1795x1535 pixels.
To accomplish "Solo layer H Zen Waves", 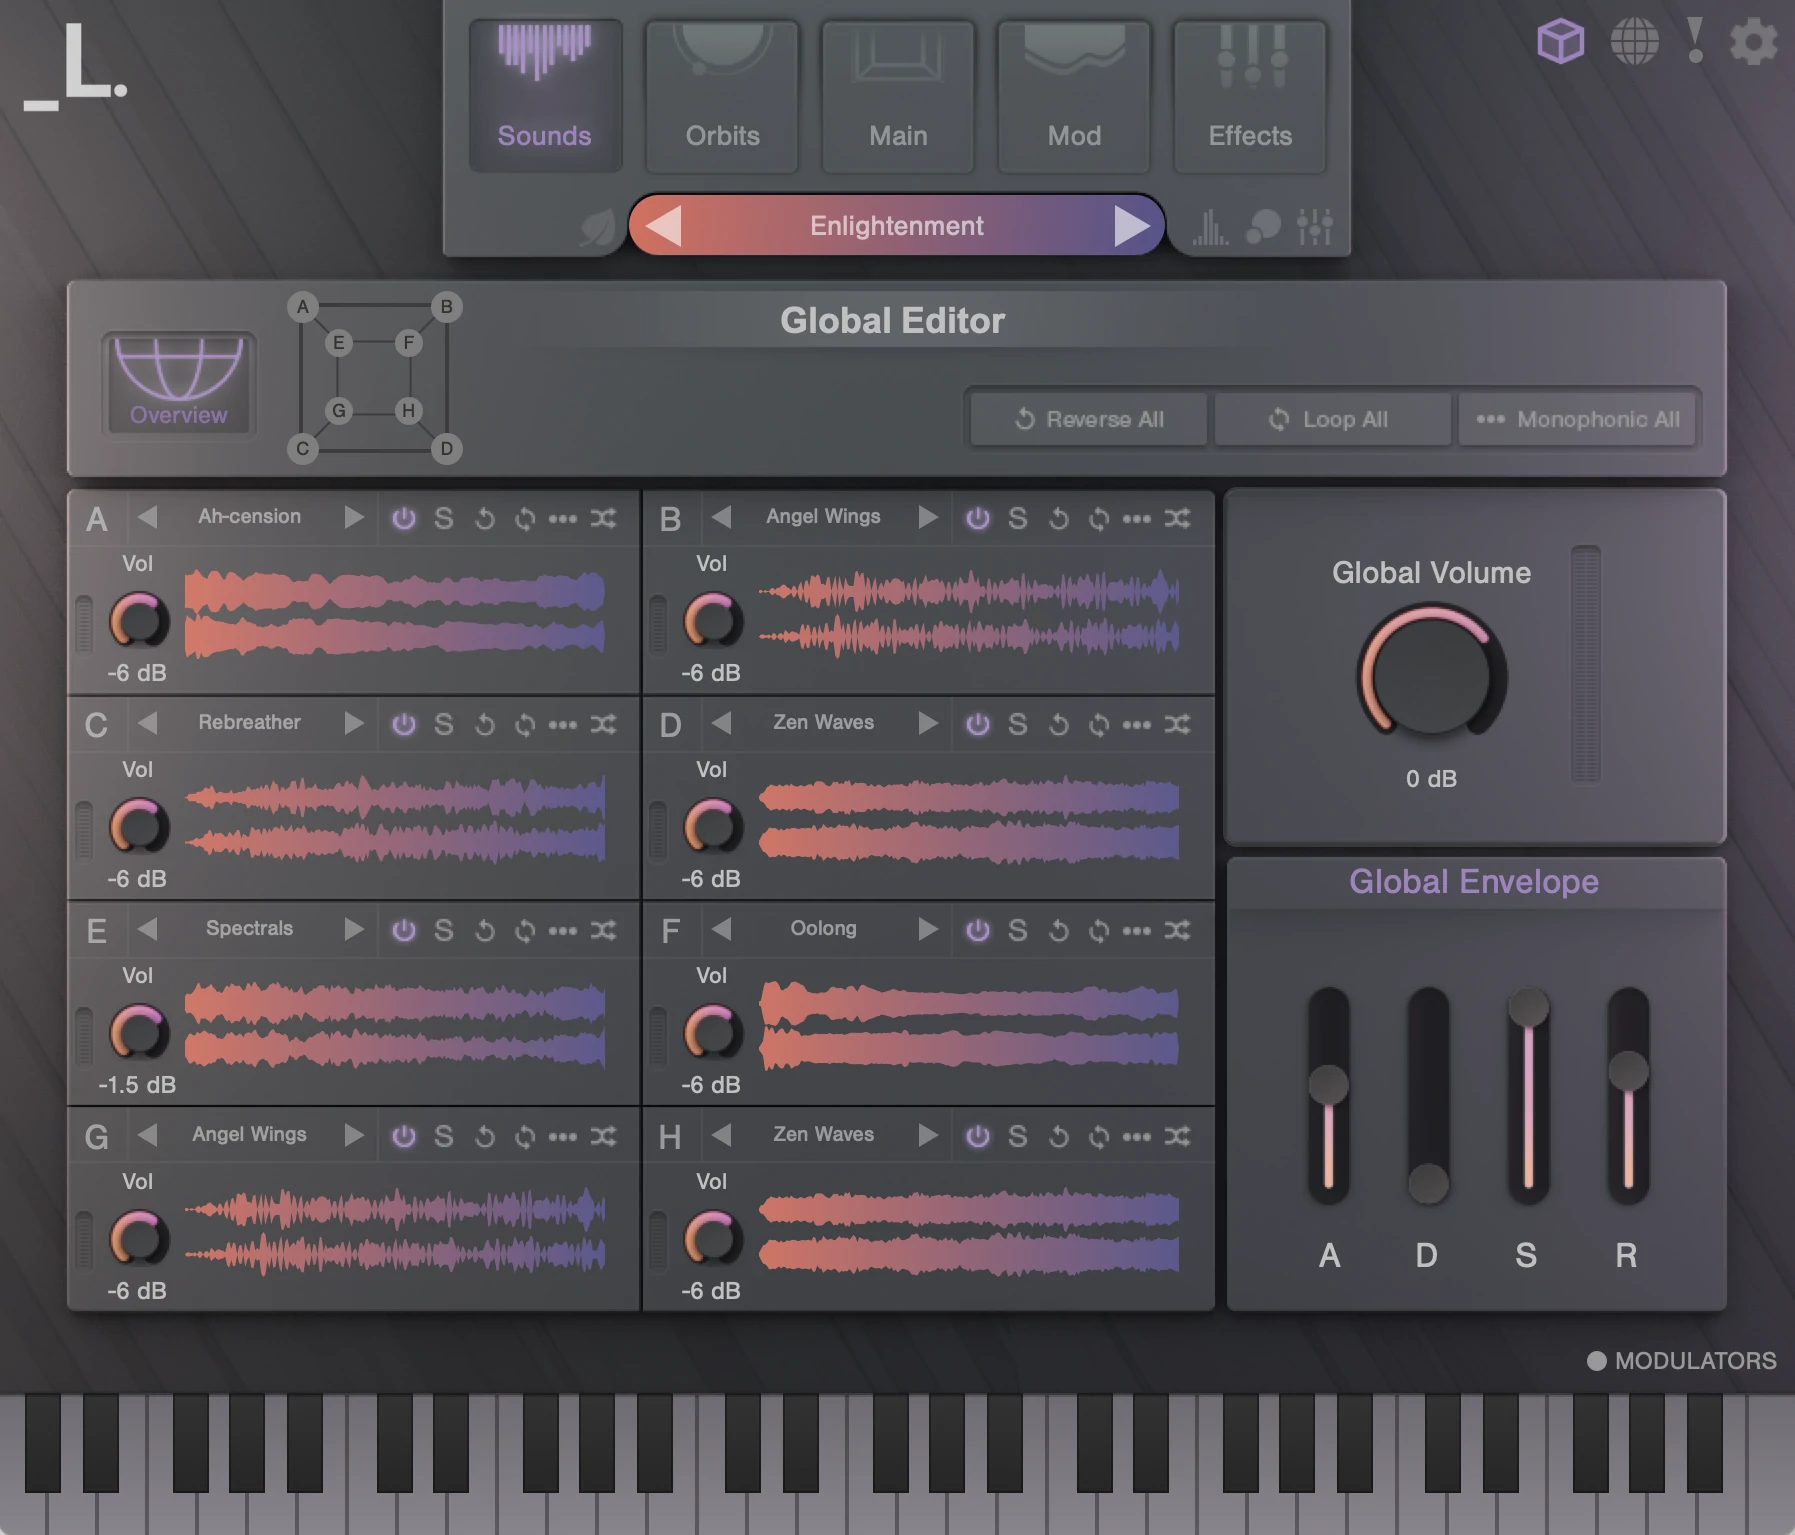I will pyautogui.click(x=1018, y=1136).
